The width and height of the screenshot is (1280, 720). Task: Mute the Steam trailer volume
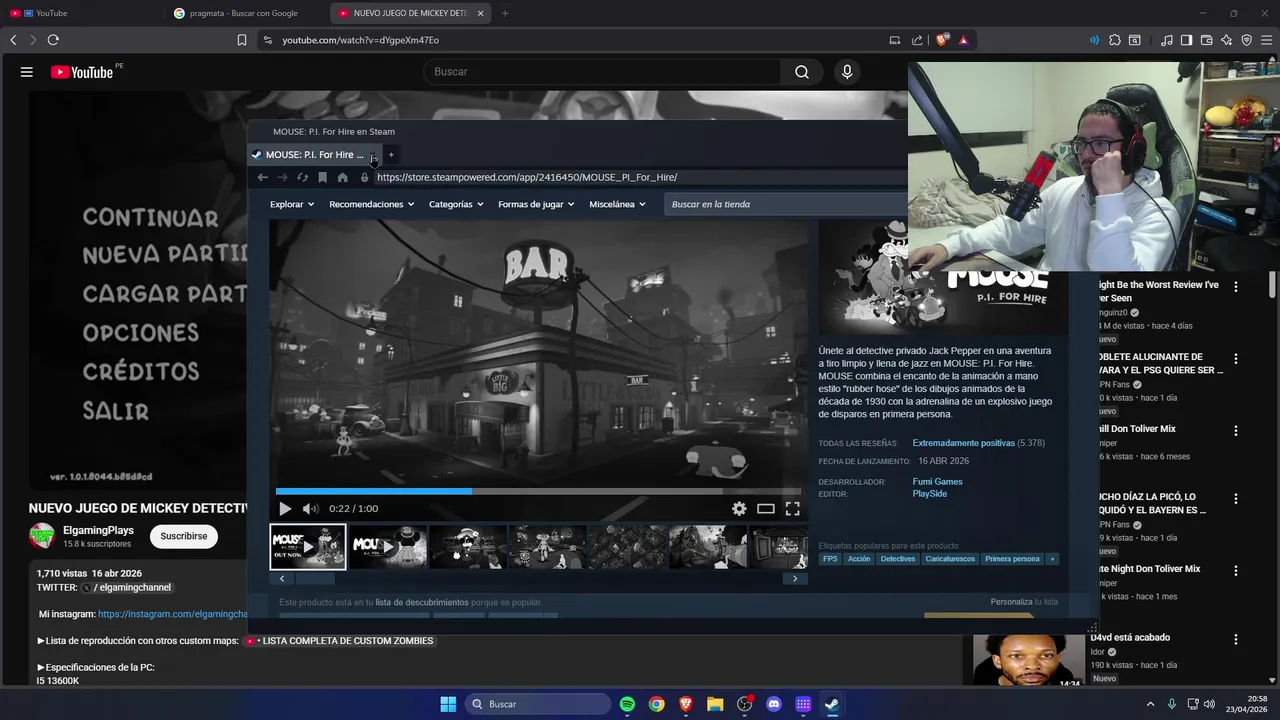pos(310,508)
